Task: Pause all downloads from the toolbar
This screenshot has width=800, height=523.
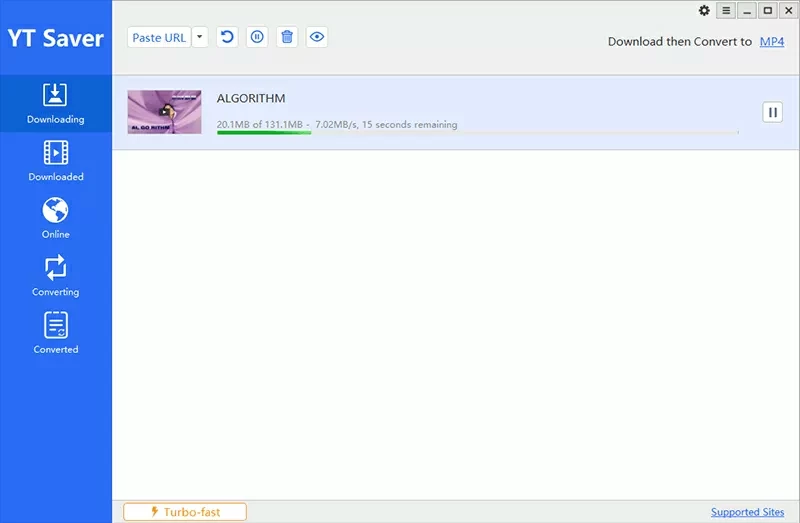Action: click(257, 37)
